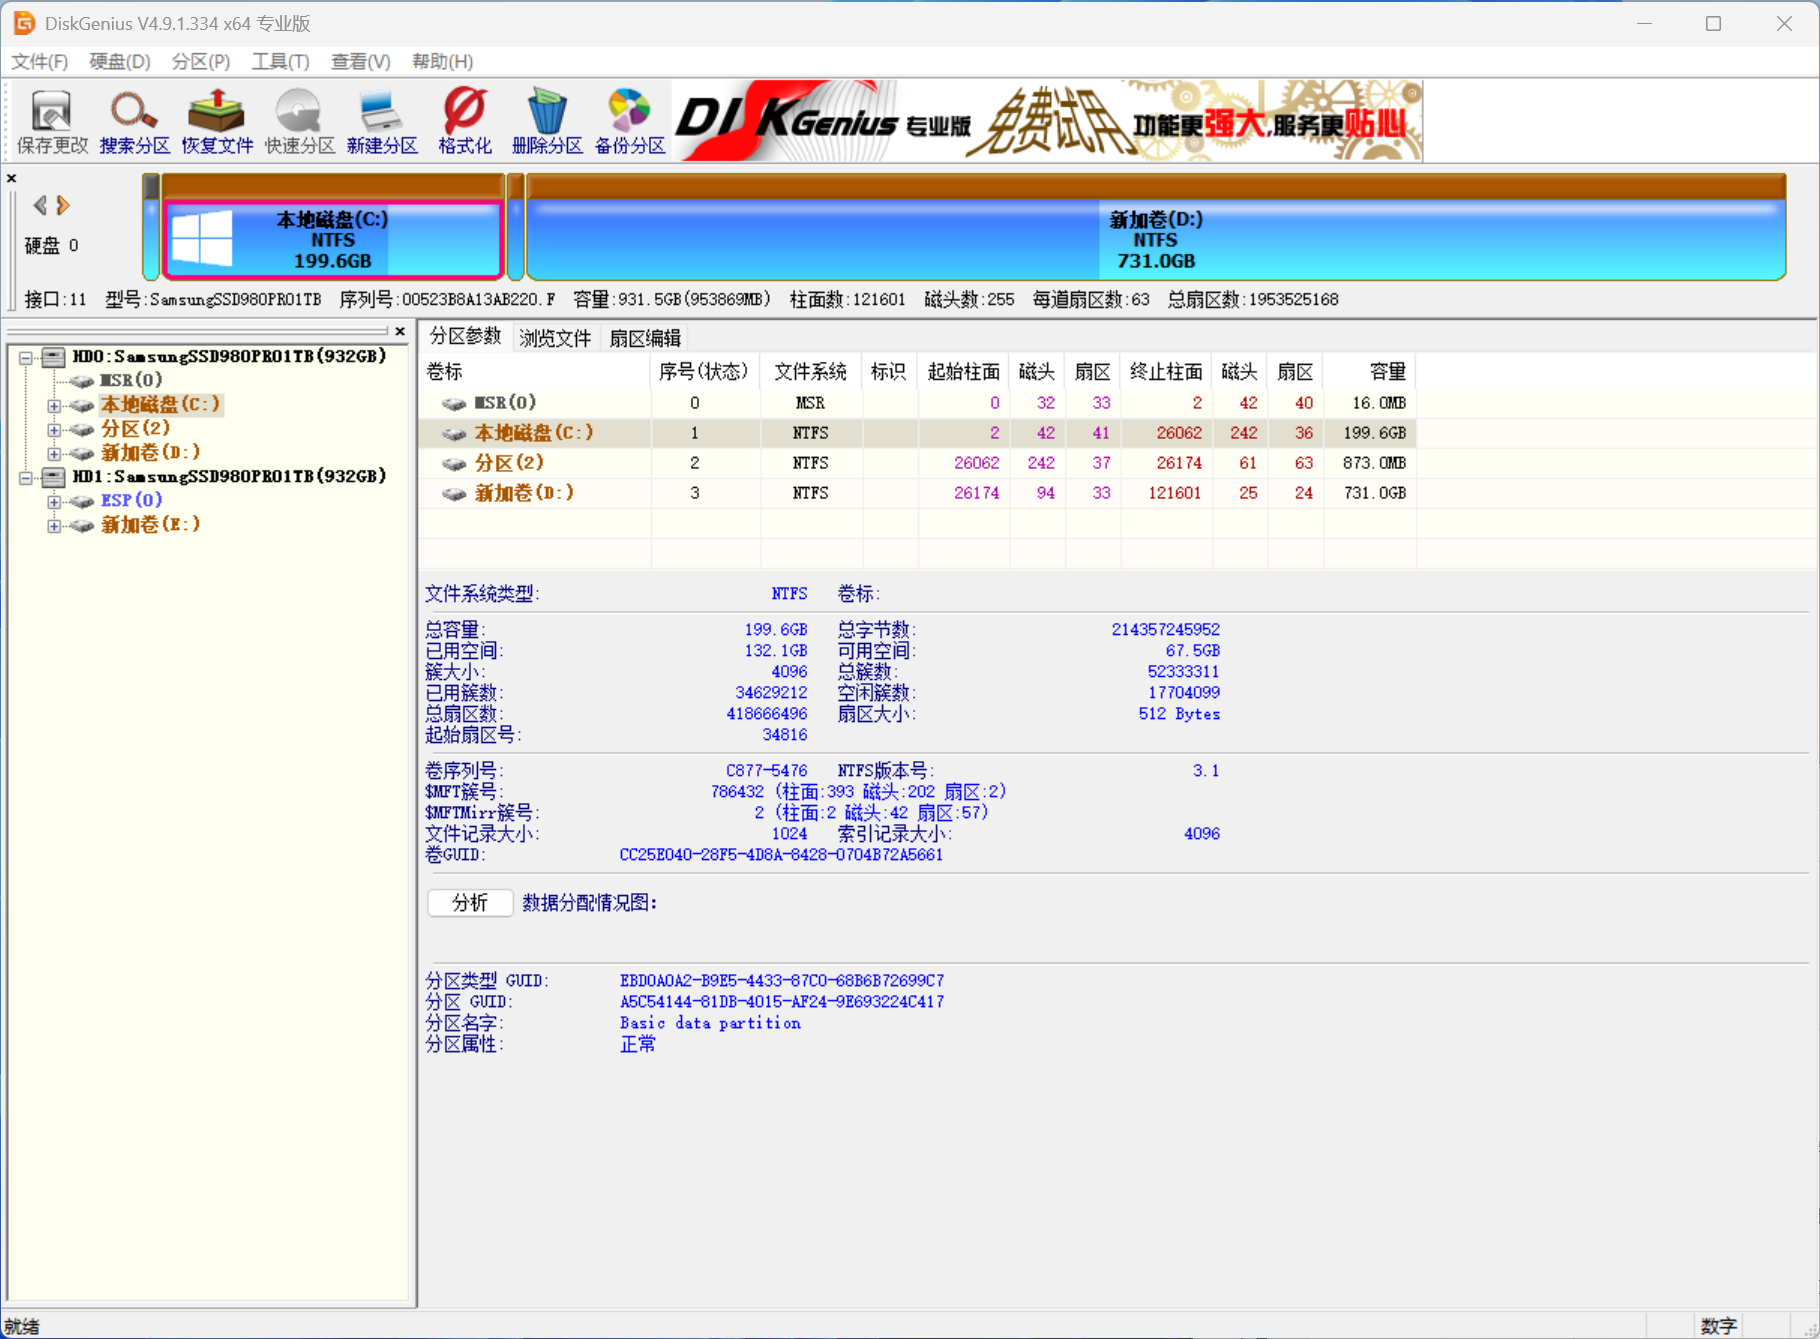Open the 分区(P) menu
This screenshot has width=1820, height=1339.
201,62
